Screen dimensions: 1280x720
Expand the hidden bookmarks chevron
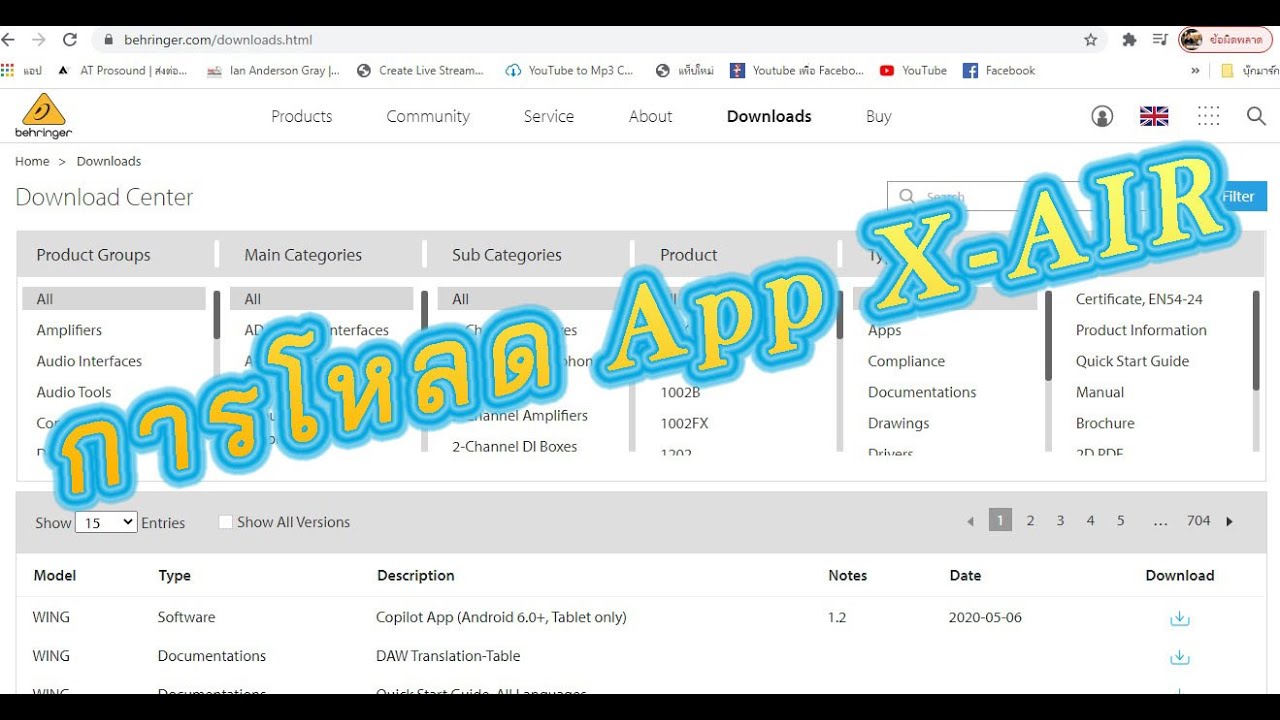1195,70
